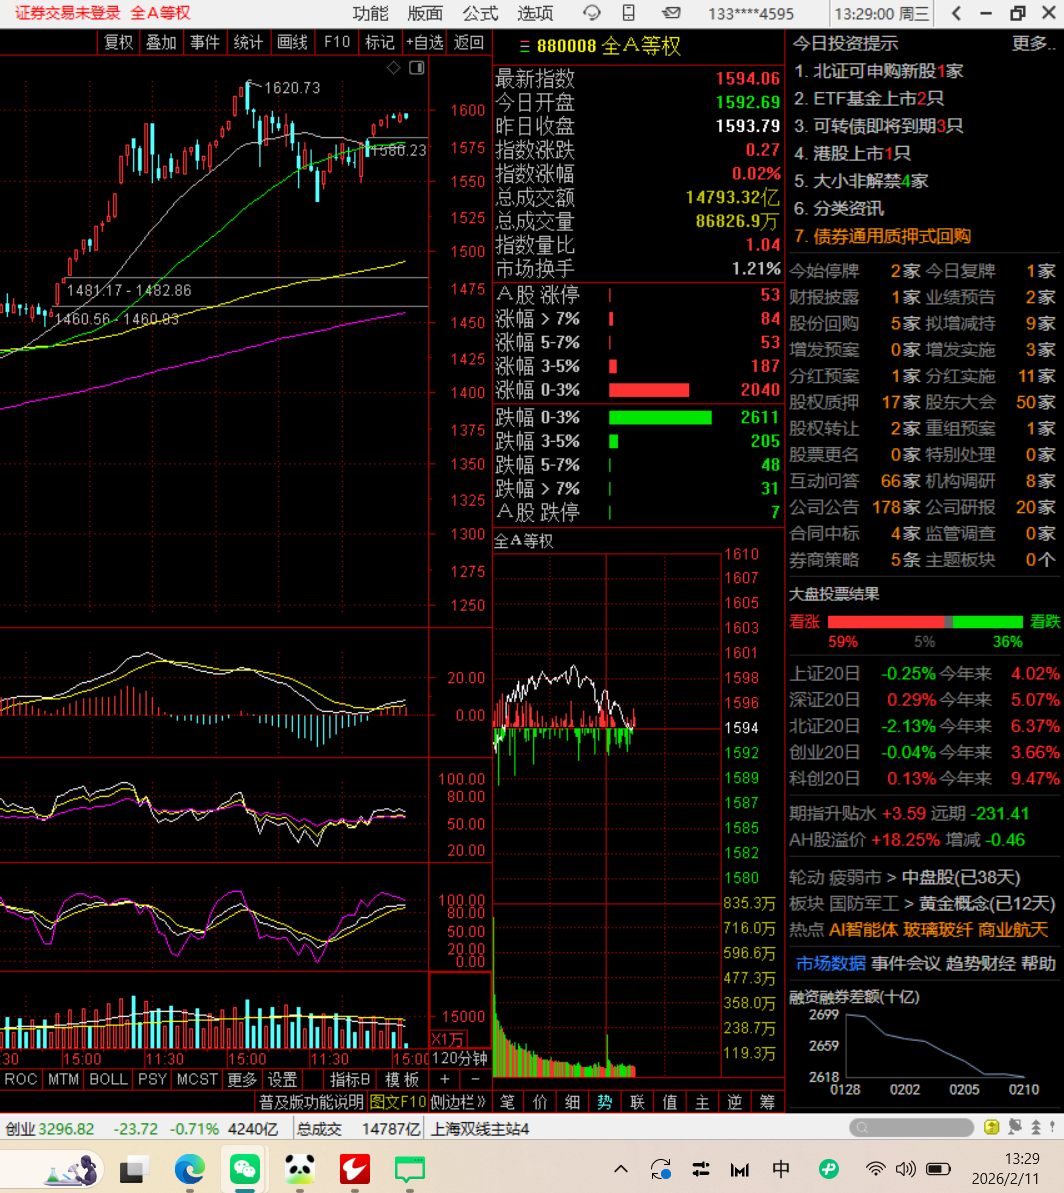Click the search box in status bar
1064x1193 pixels.
pyautogui.click(x=910, y=1128)
